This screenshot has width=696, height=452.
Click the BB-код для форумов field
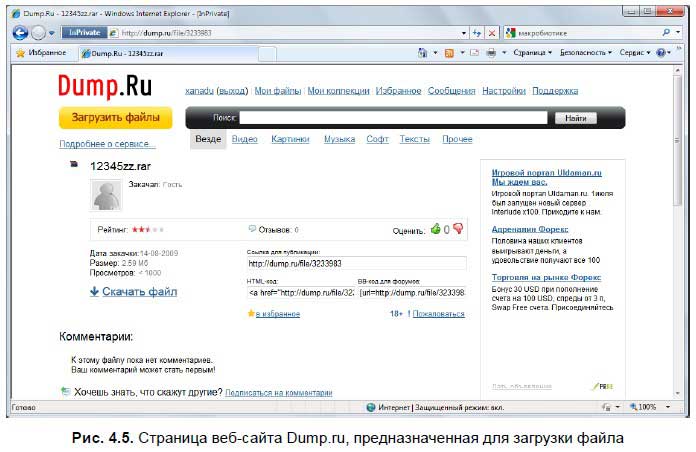(412, 293)
